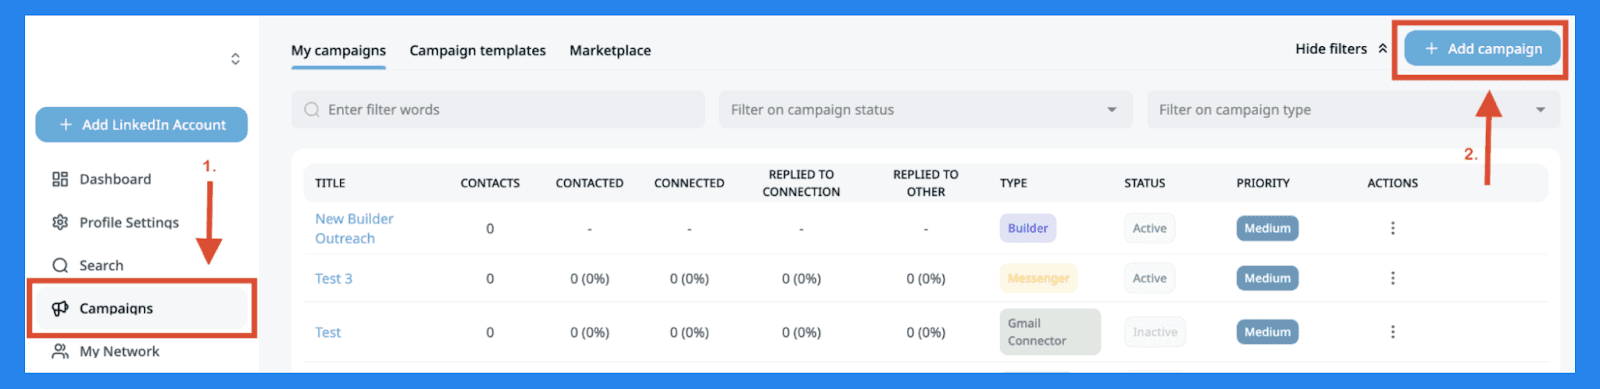Switch to the My campaigns tab
The height and width of the screenshot is (389, 1600).
(338, 50)
